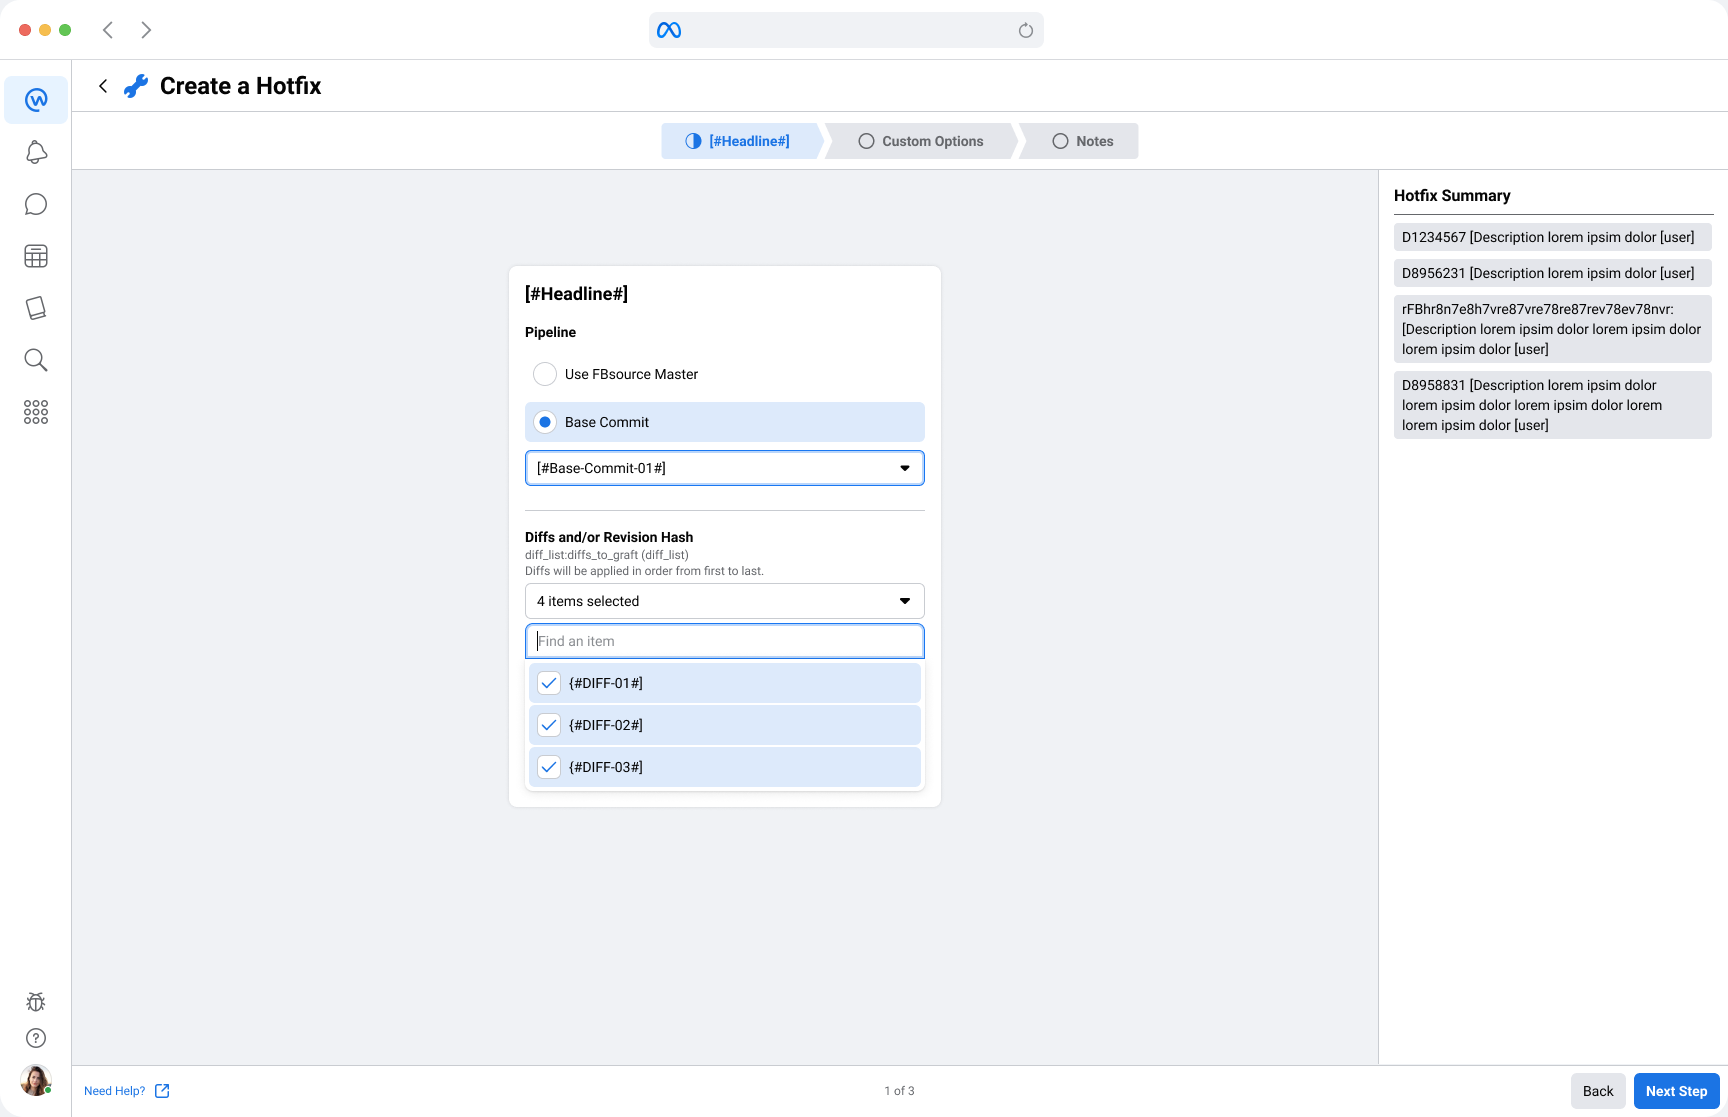
Task: Uncheck the {#DIFF-03#} checkbox
Action: point(549,767)
